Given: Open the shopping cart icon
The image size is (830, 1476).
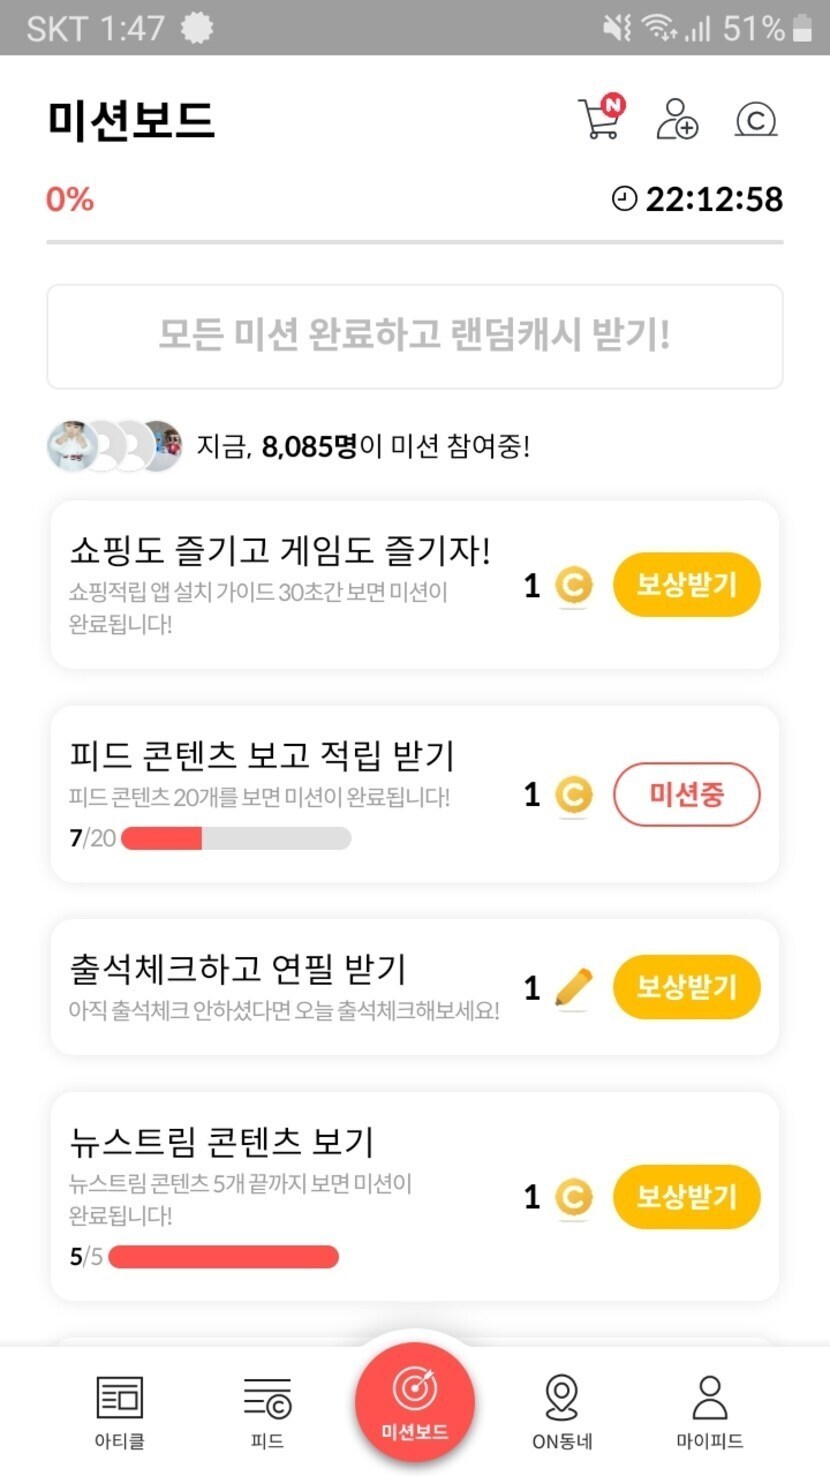Looking at the screenshot, I should click(601, 118).
